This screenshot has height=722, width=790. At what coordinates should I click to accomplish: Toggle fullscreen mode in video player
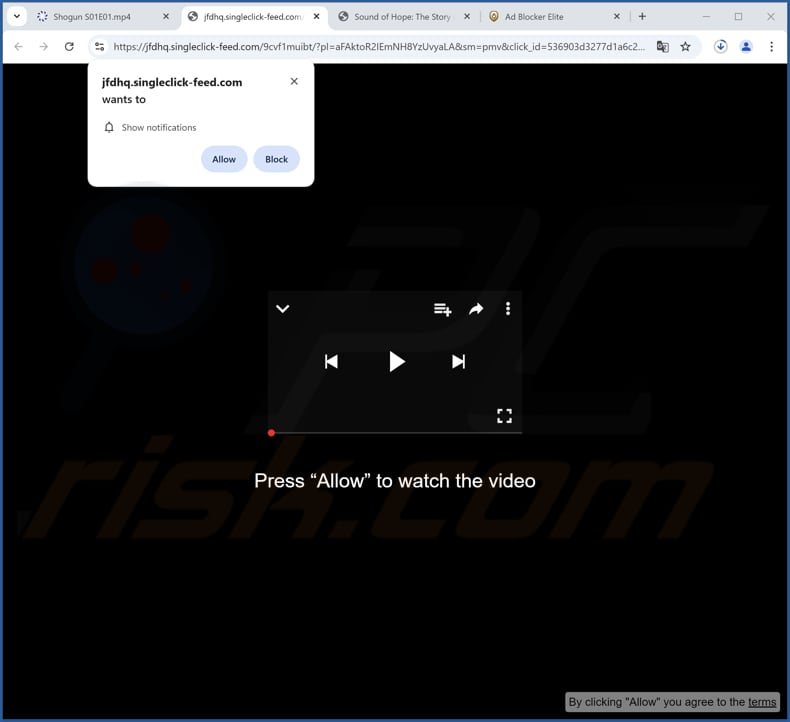tap(504, 416)
